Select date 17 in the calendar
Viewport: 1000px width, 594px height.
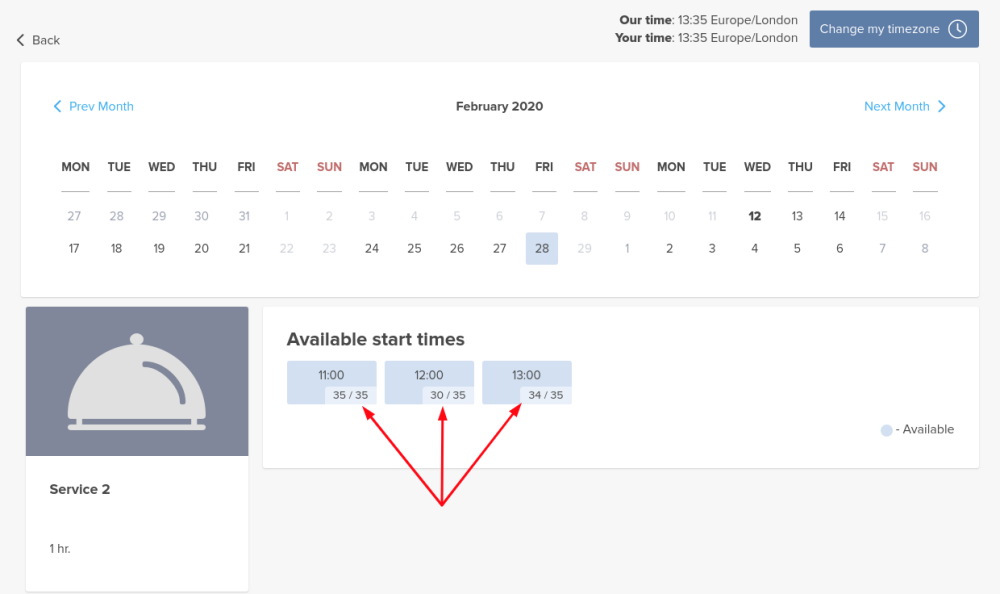pos(74,249)
